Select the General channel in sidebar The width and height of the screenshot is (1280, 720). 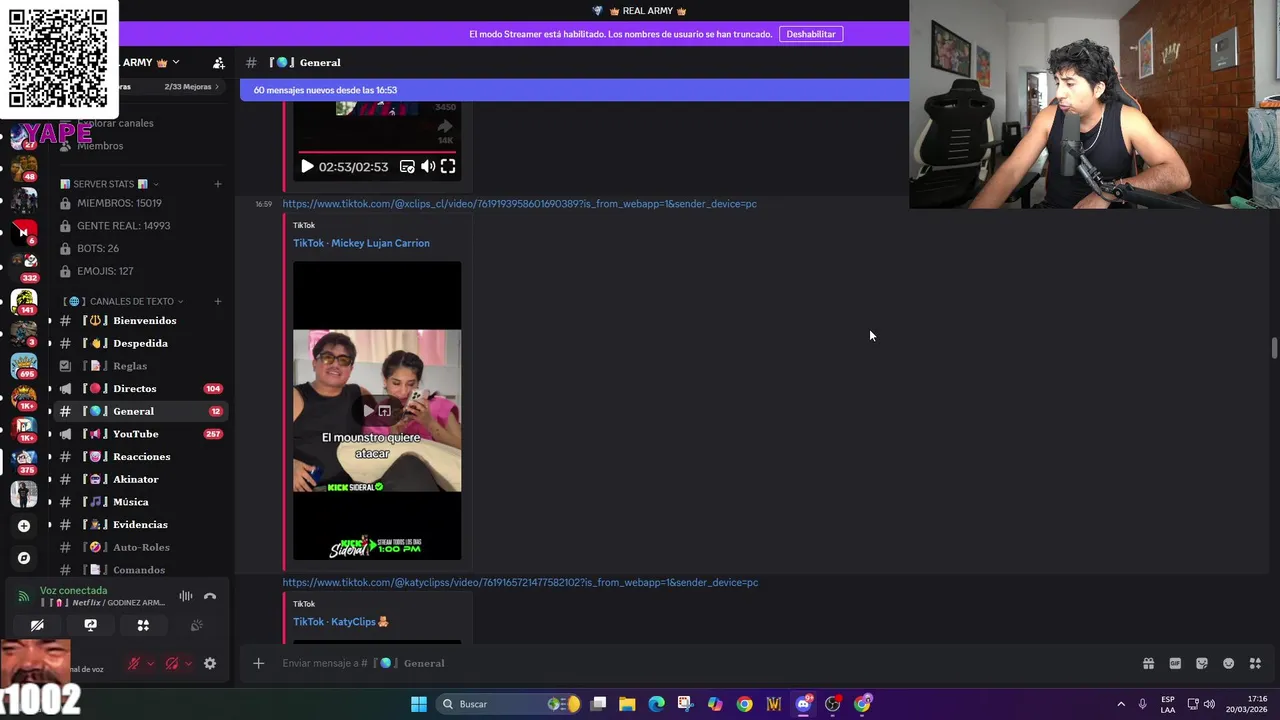(140, 411)
